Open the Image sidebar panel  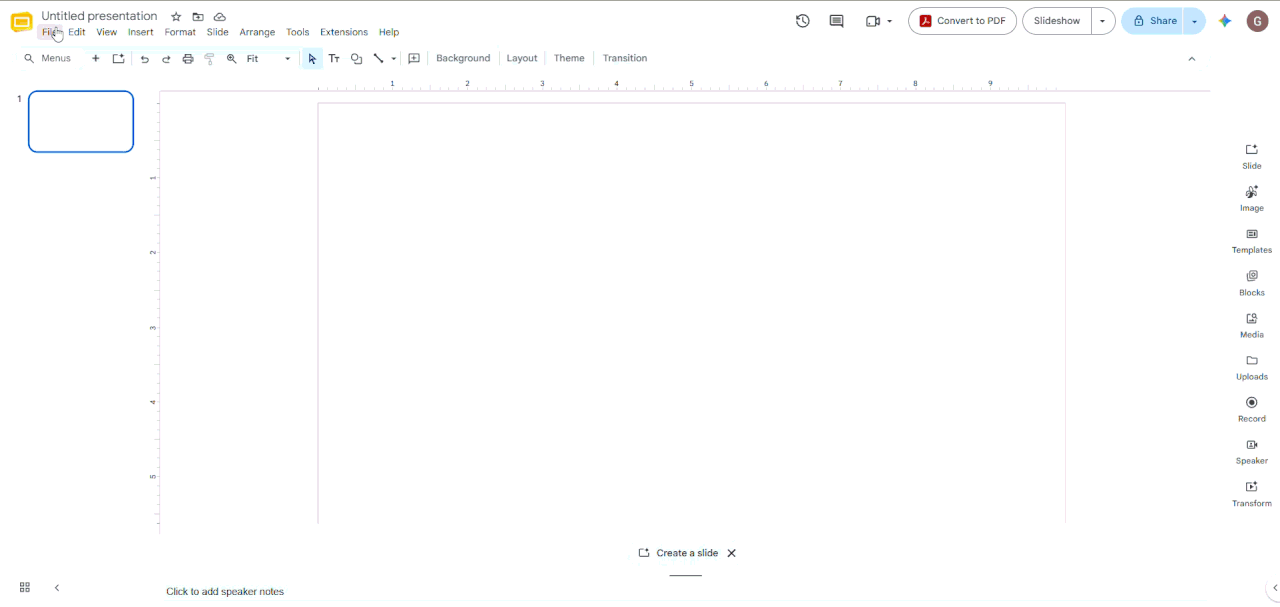(x=1252, y=198)
